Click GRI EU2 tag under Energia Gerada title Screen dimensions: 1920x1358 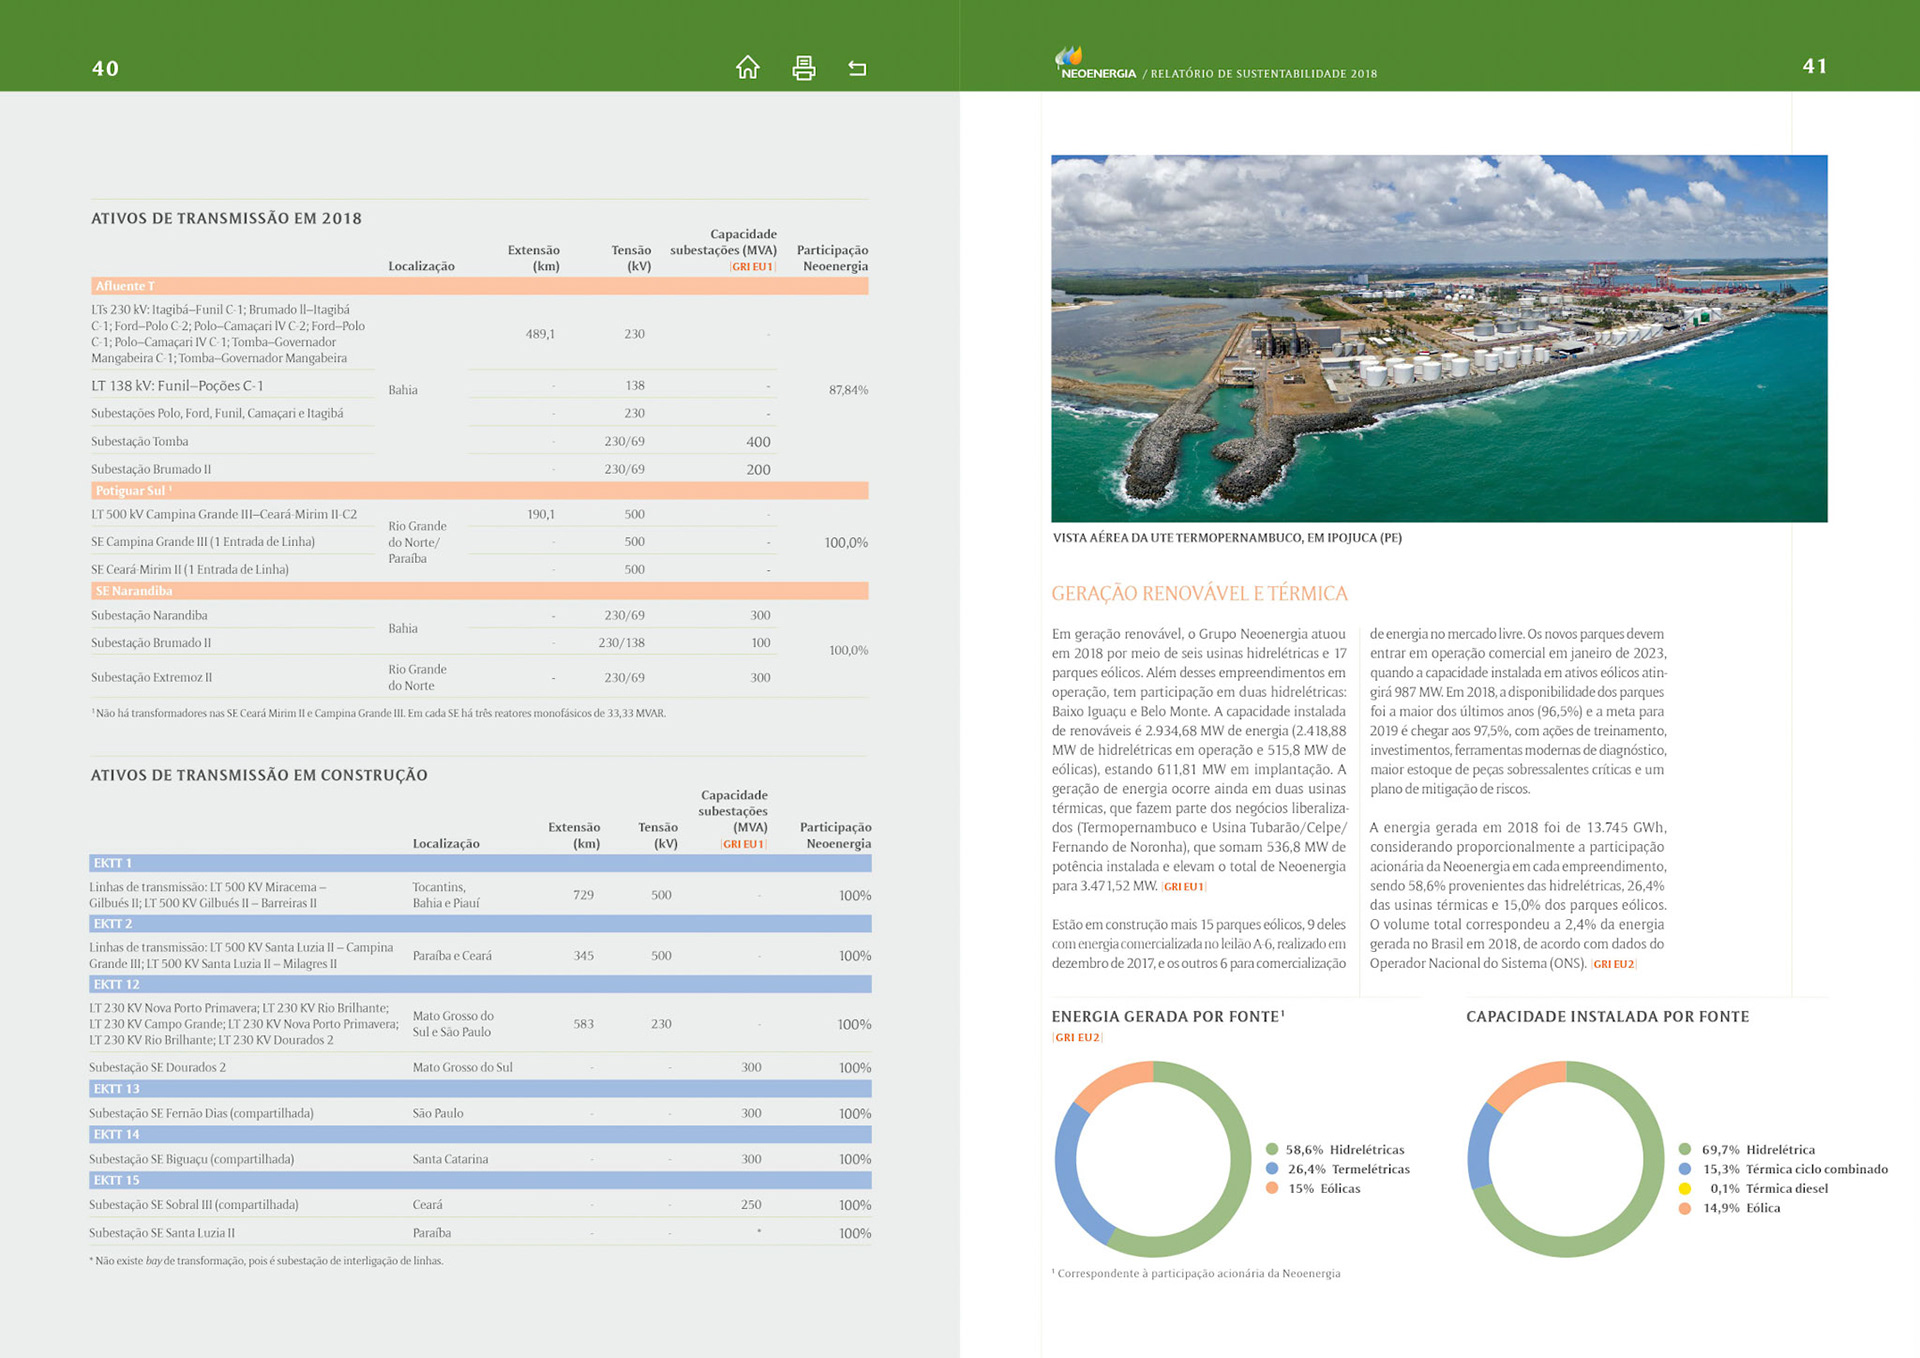coord(1077,1038)
